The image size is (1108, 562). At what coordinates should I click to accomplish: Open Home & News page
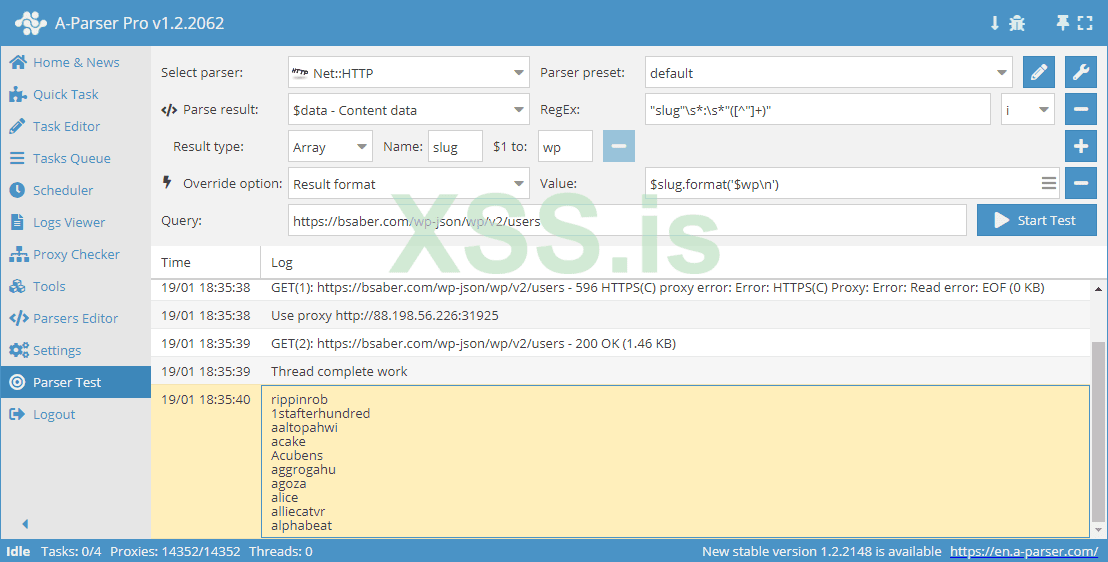[76, 62]
